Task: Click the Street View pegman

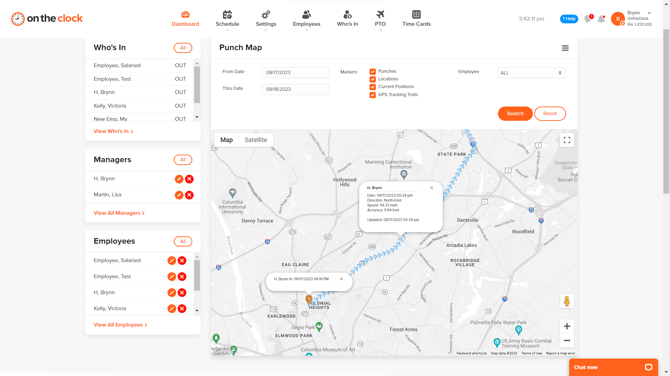Action: click(567, 301)
